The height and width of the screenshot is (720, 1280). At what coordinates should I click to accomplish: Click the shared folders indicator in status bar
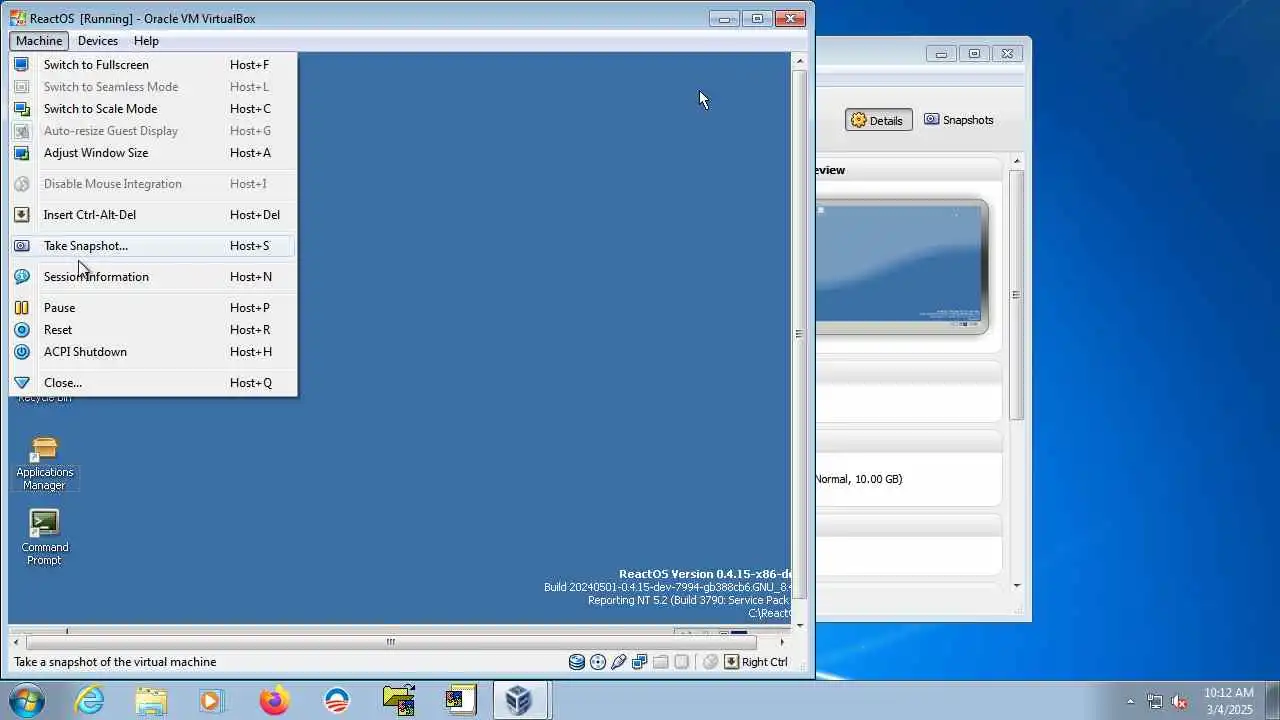[x=661, y=662]
